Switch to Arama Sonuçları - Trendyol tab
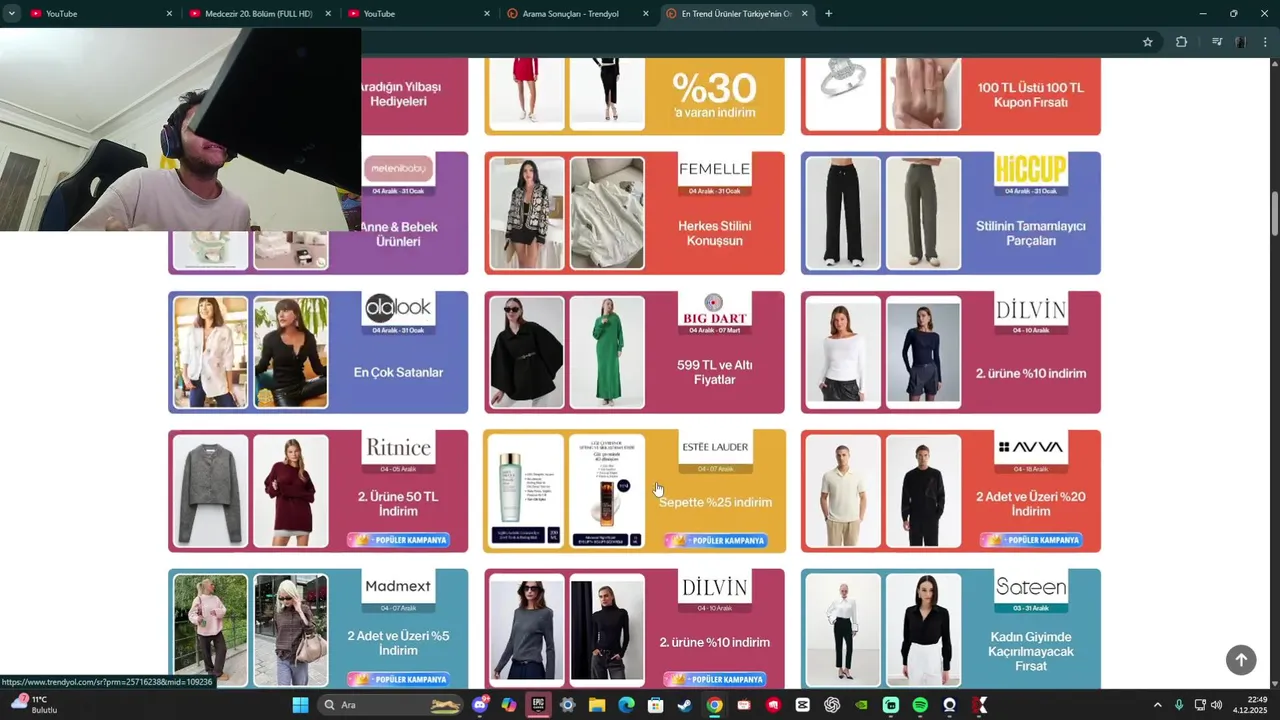The image size is (1280, 720). (x=576, y=14)
